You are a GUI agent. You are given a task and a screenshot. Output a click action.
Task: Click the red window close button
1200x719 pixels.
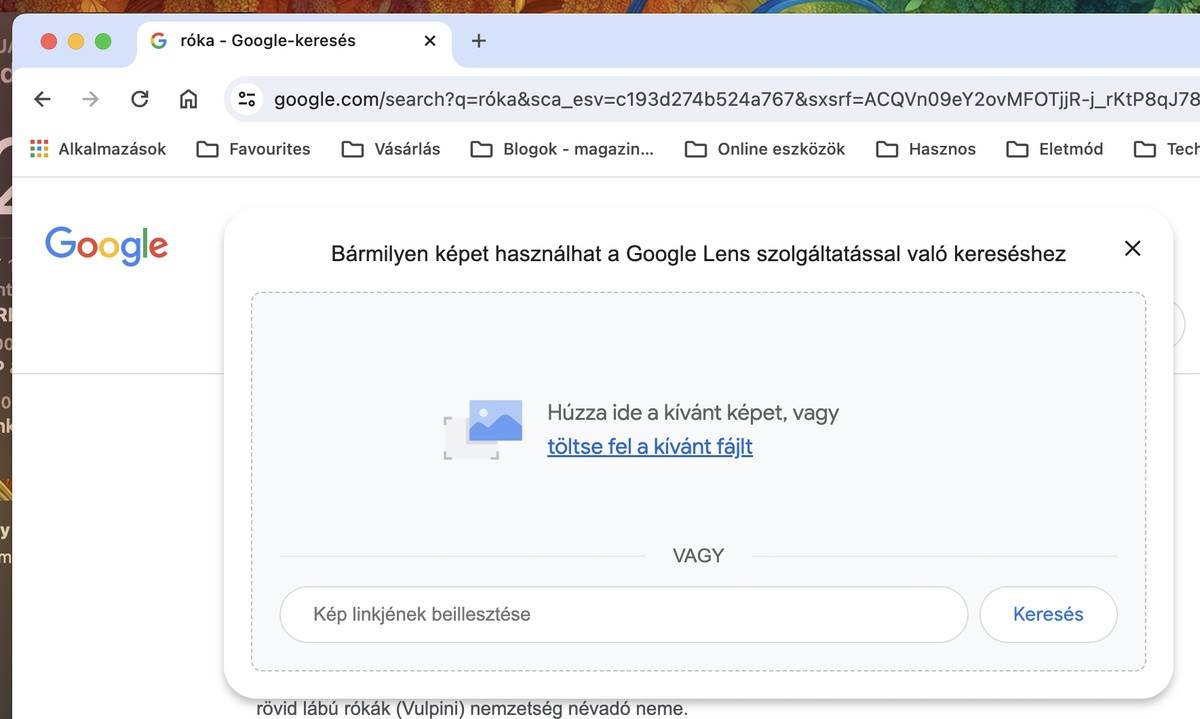(49, 41)
